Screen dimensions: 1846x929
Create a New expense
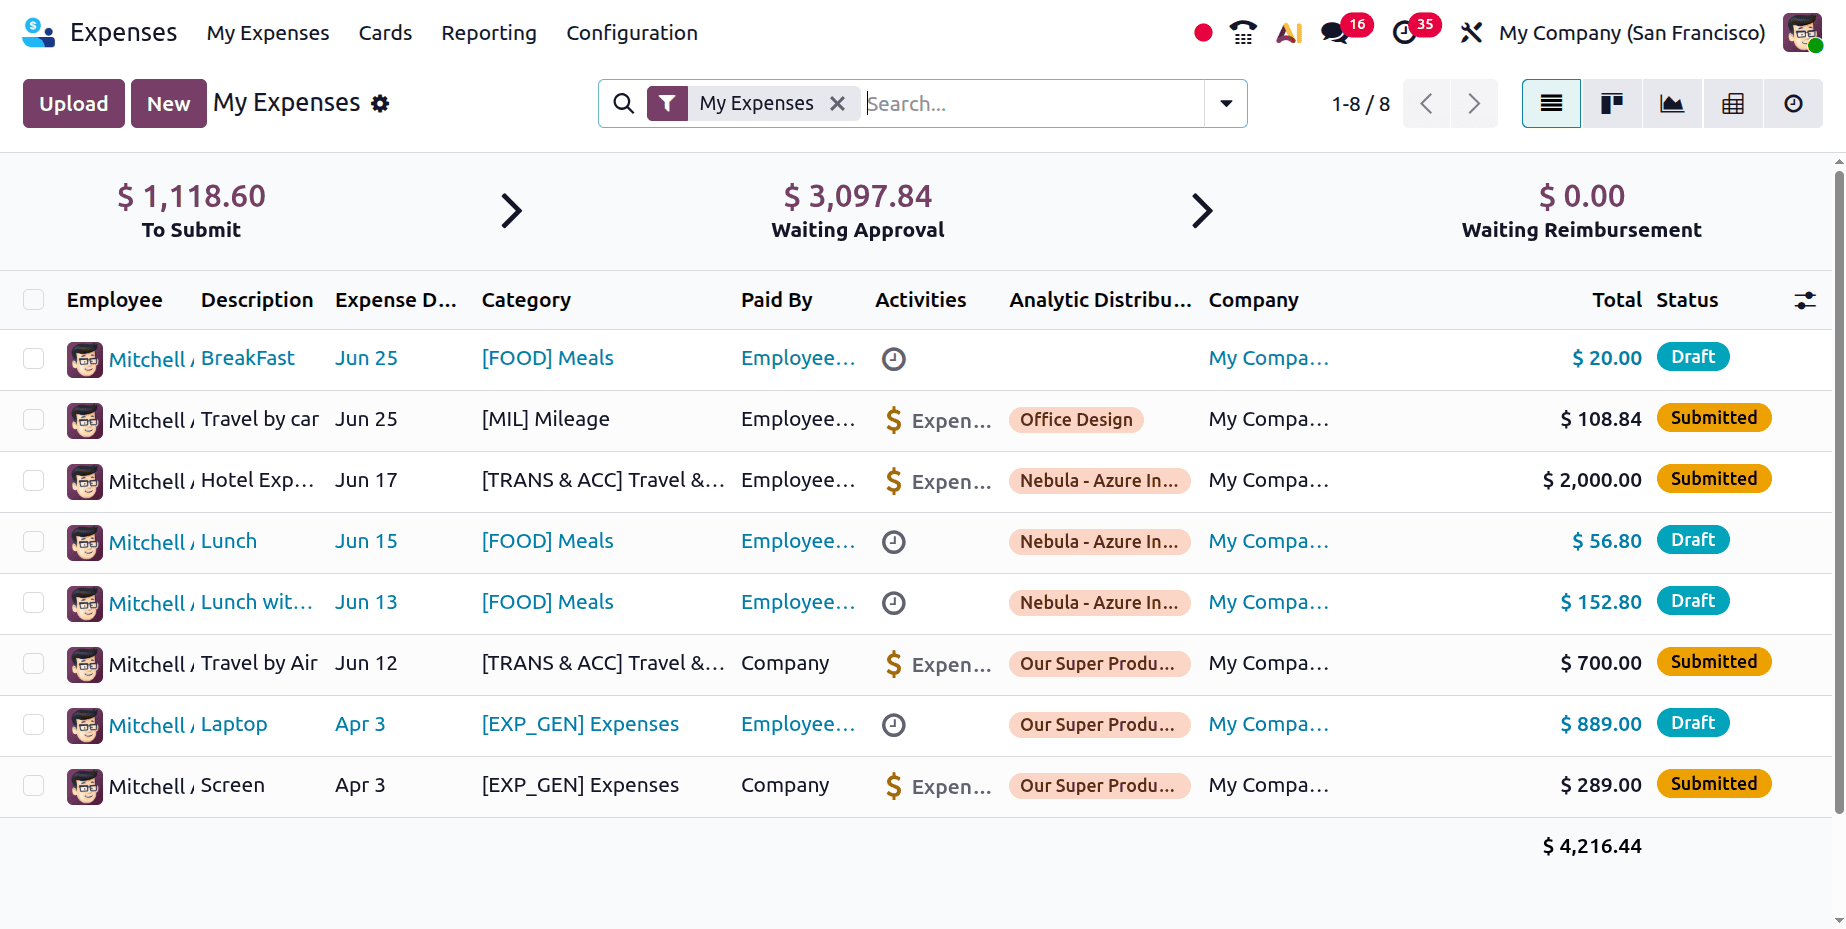click(169, 103)
